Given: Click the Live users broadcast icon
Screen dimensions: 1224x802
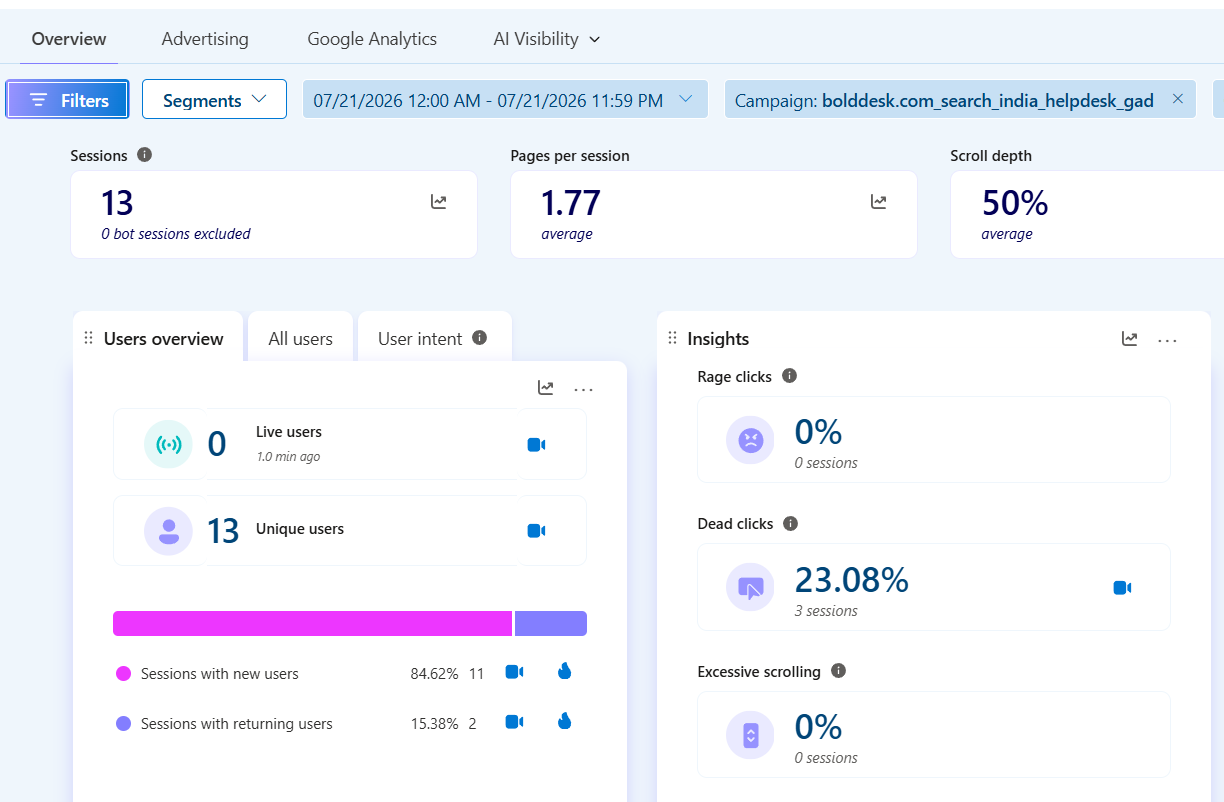Looking at the screenshot, I should point(168,444).
